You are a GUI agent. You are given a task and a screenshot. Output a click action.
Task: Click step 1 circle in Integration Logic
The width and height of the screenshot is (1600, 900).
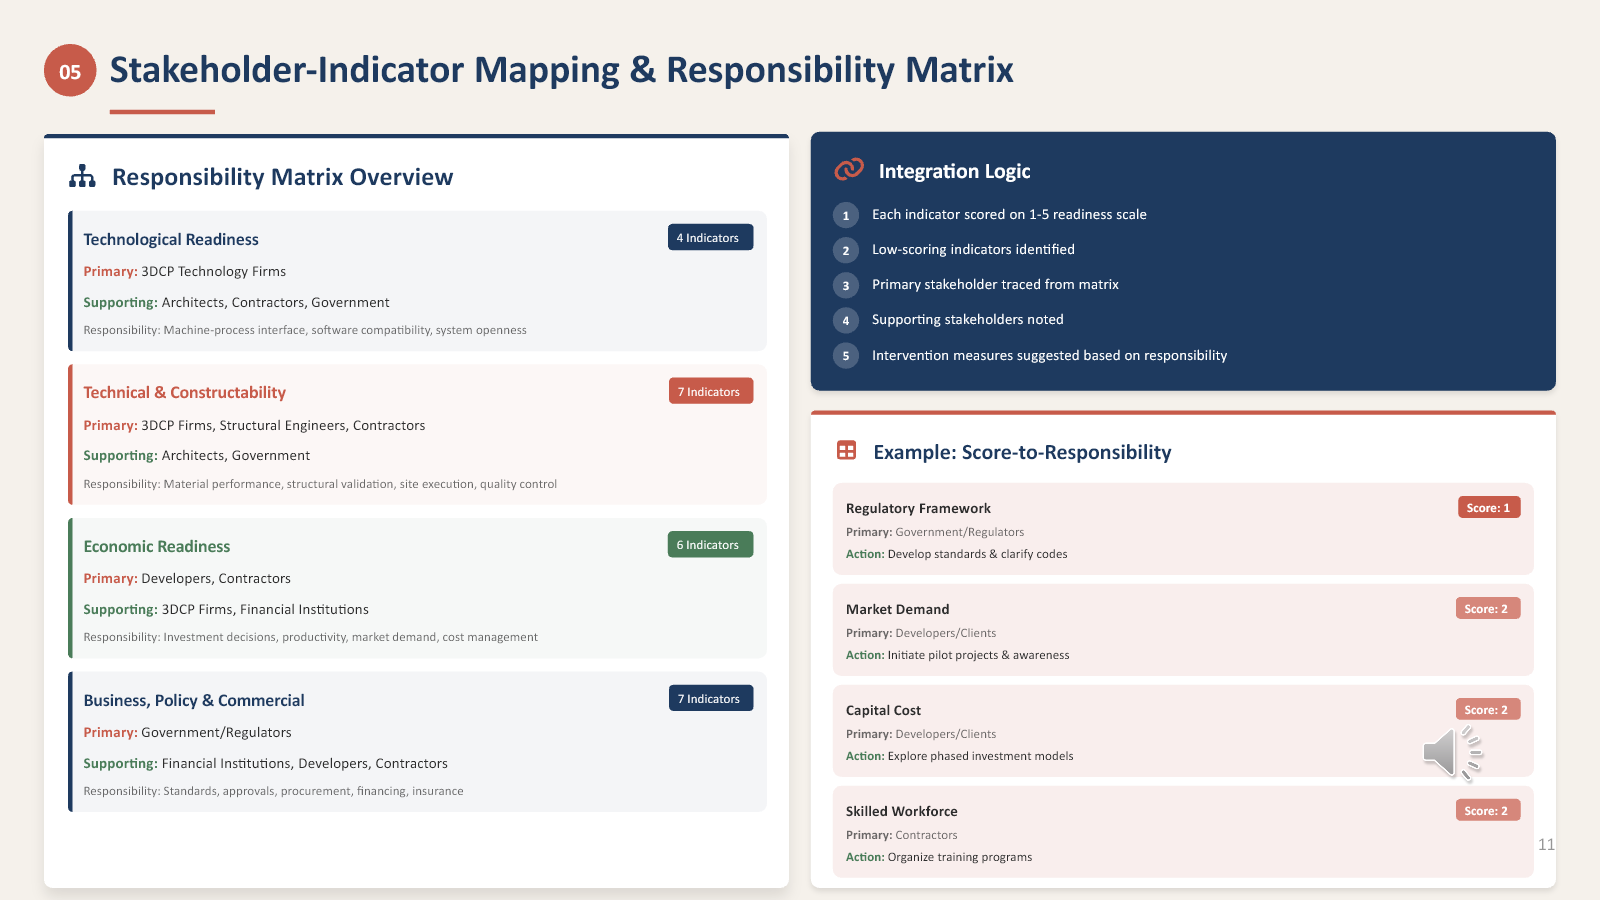tap(846, 215)
